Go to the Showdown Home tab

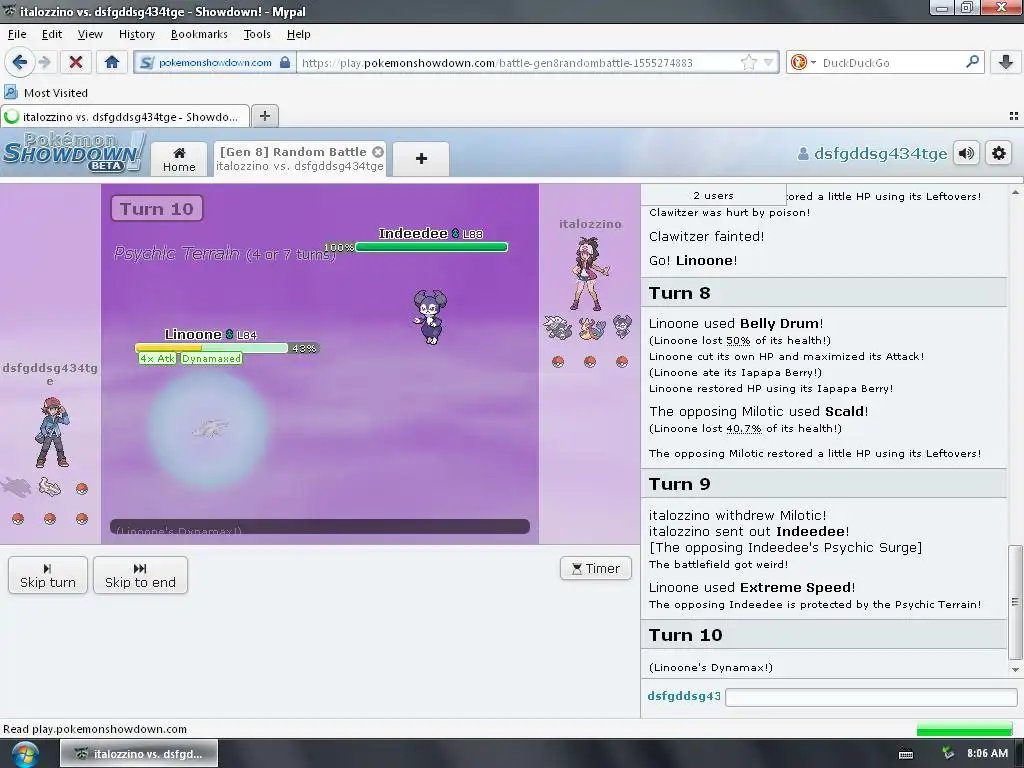(179, 159)
